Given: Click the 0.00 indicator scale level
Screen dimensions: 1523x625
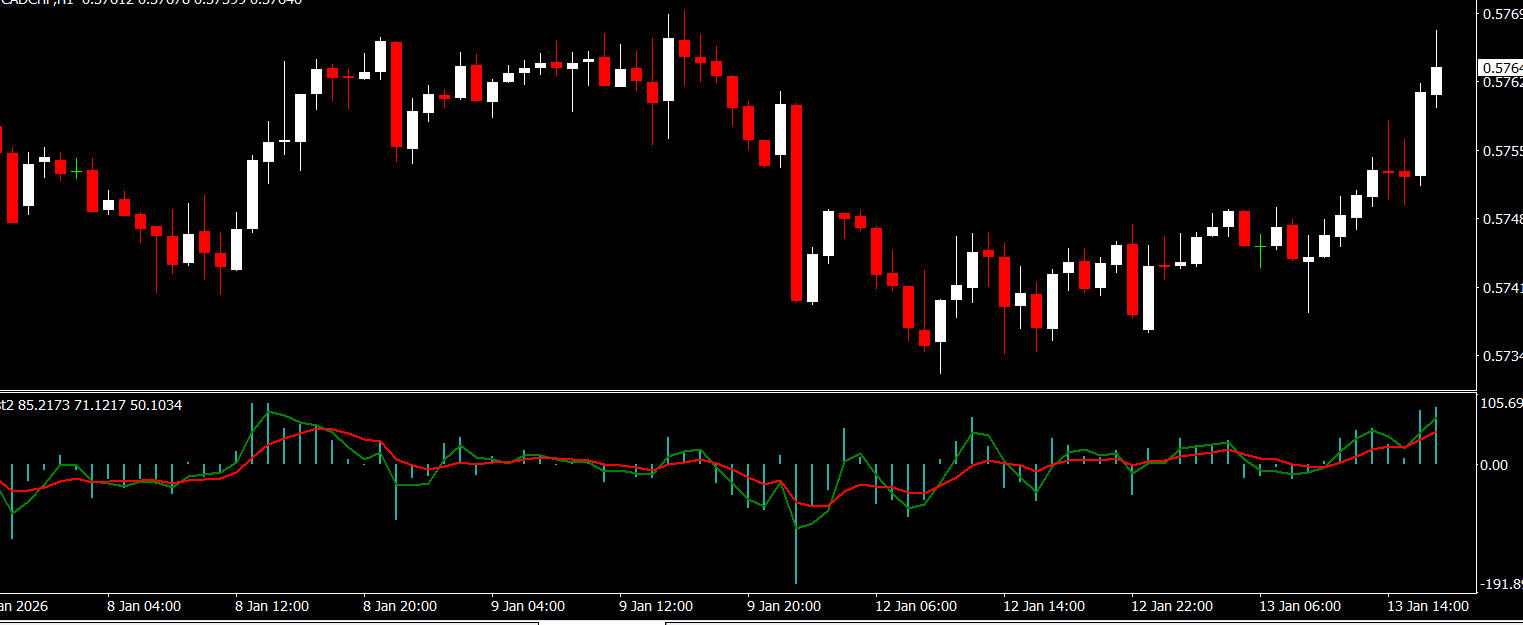Looking at the screenshot, I should point(1496,465).
